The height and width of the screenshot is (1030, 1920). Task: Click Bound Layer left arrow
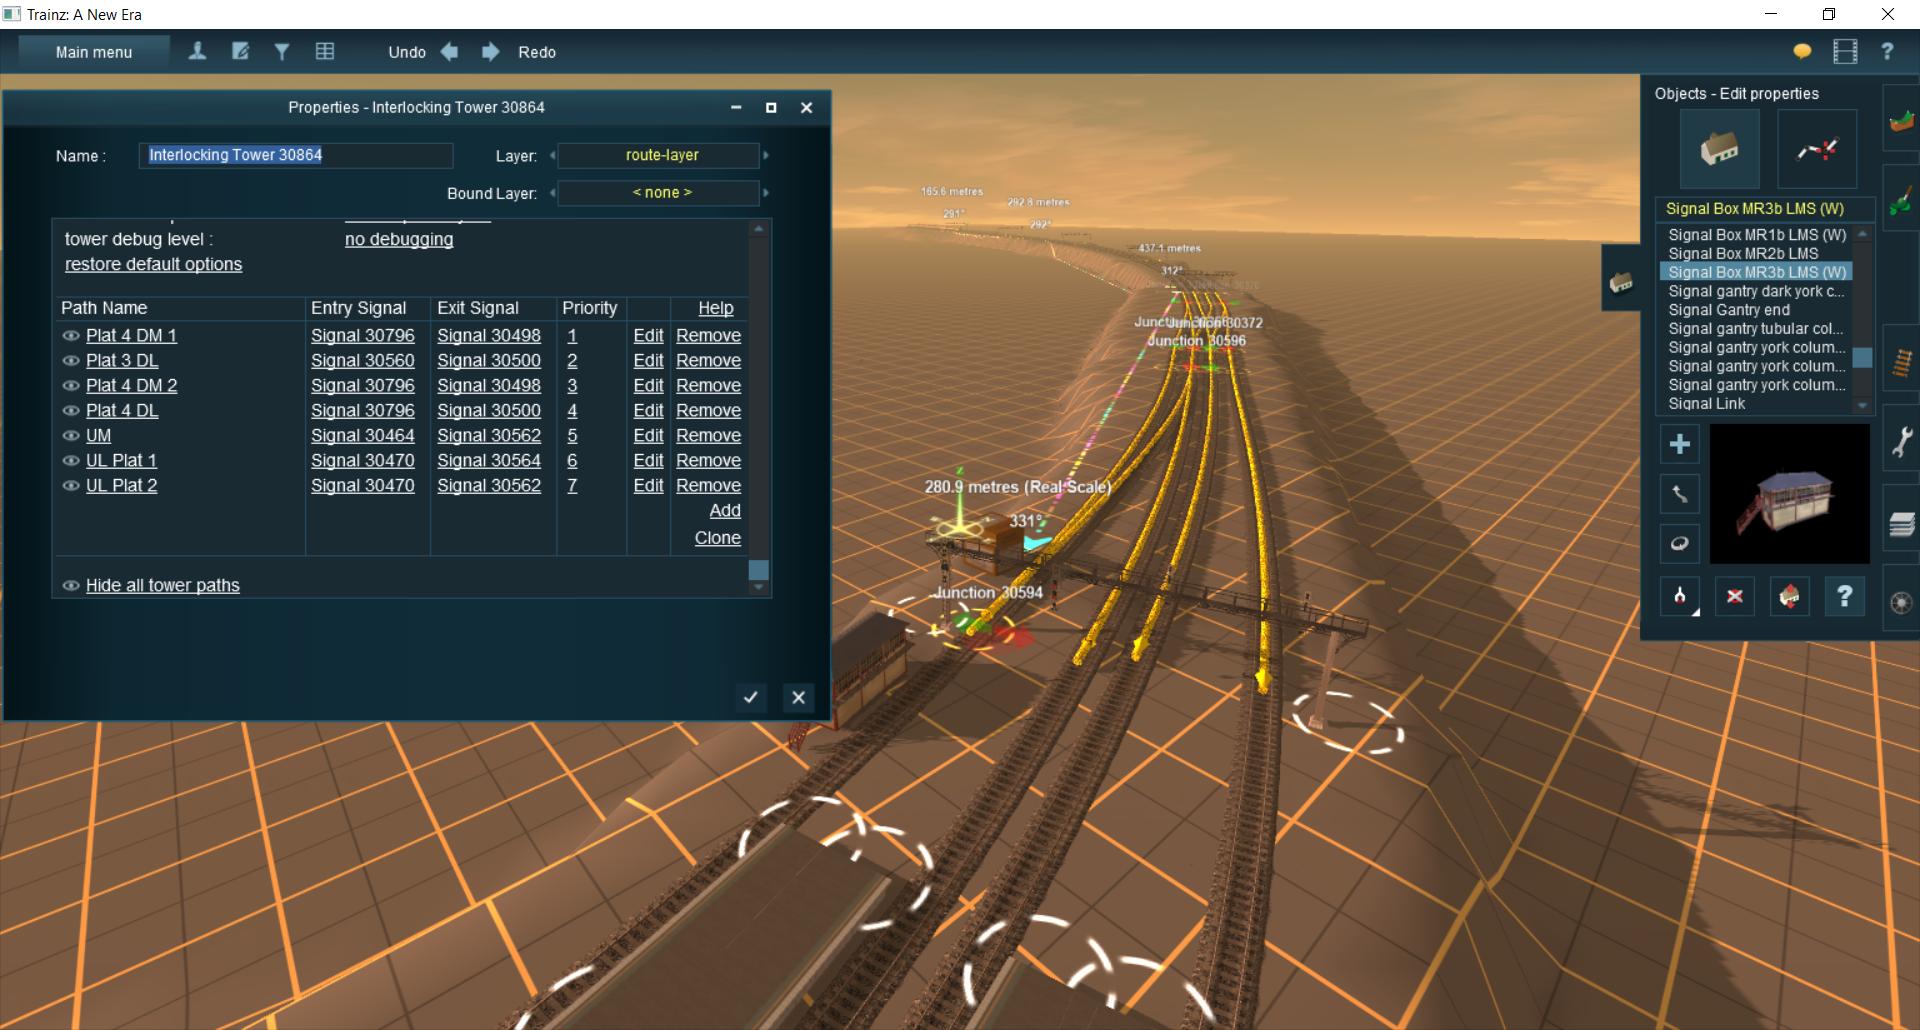[x=552, y=193]
